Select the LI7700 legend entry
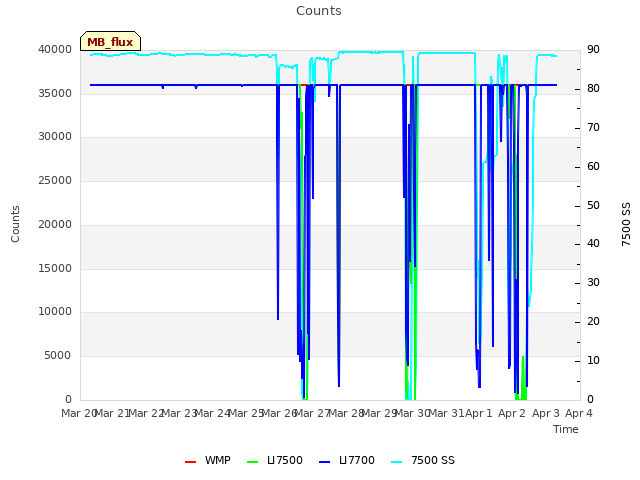The height and width of the screenshot is (480, 640). point(347,460)
